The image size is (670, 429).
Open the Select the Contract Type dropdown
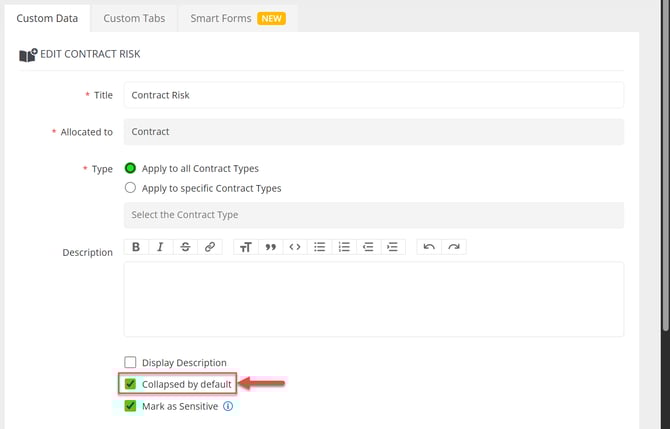(x=373, y=215)
